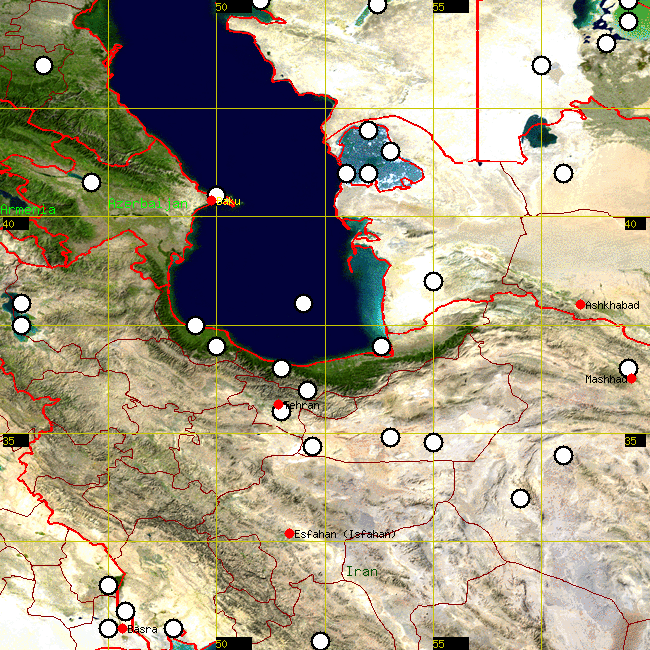Click the white marker just above Basra dot
This screenshot has width=650, height=650.
click(x=125, y=611)
